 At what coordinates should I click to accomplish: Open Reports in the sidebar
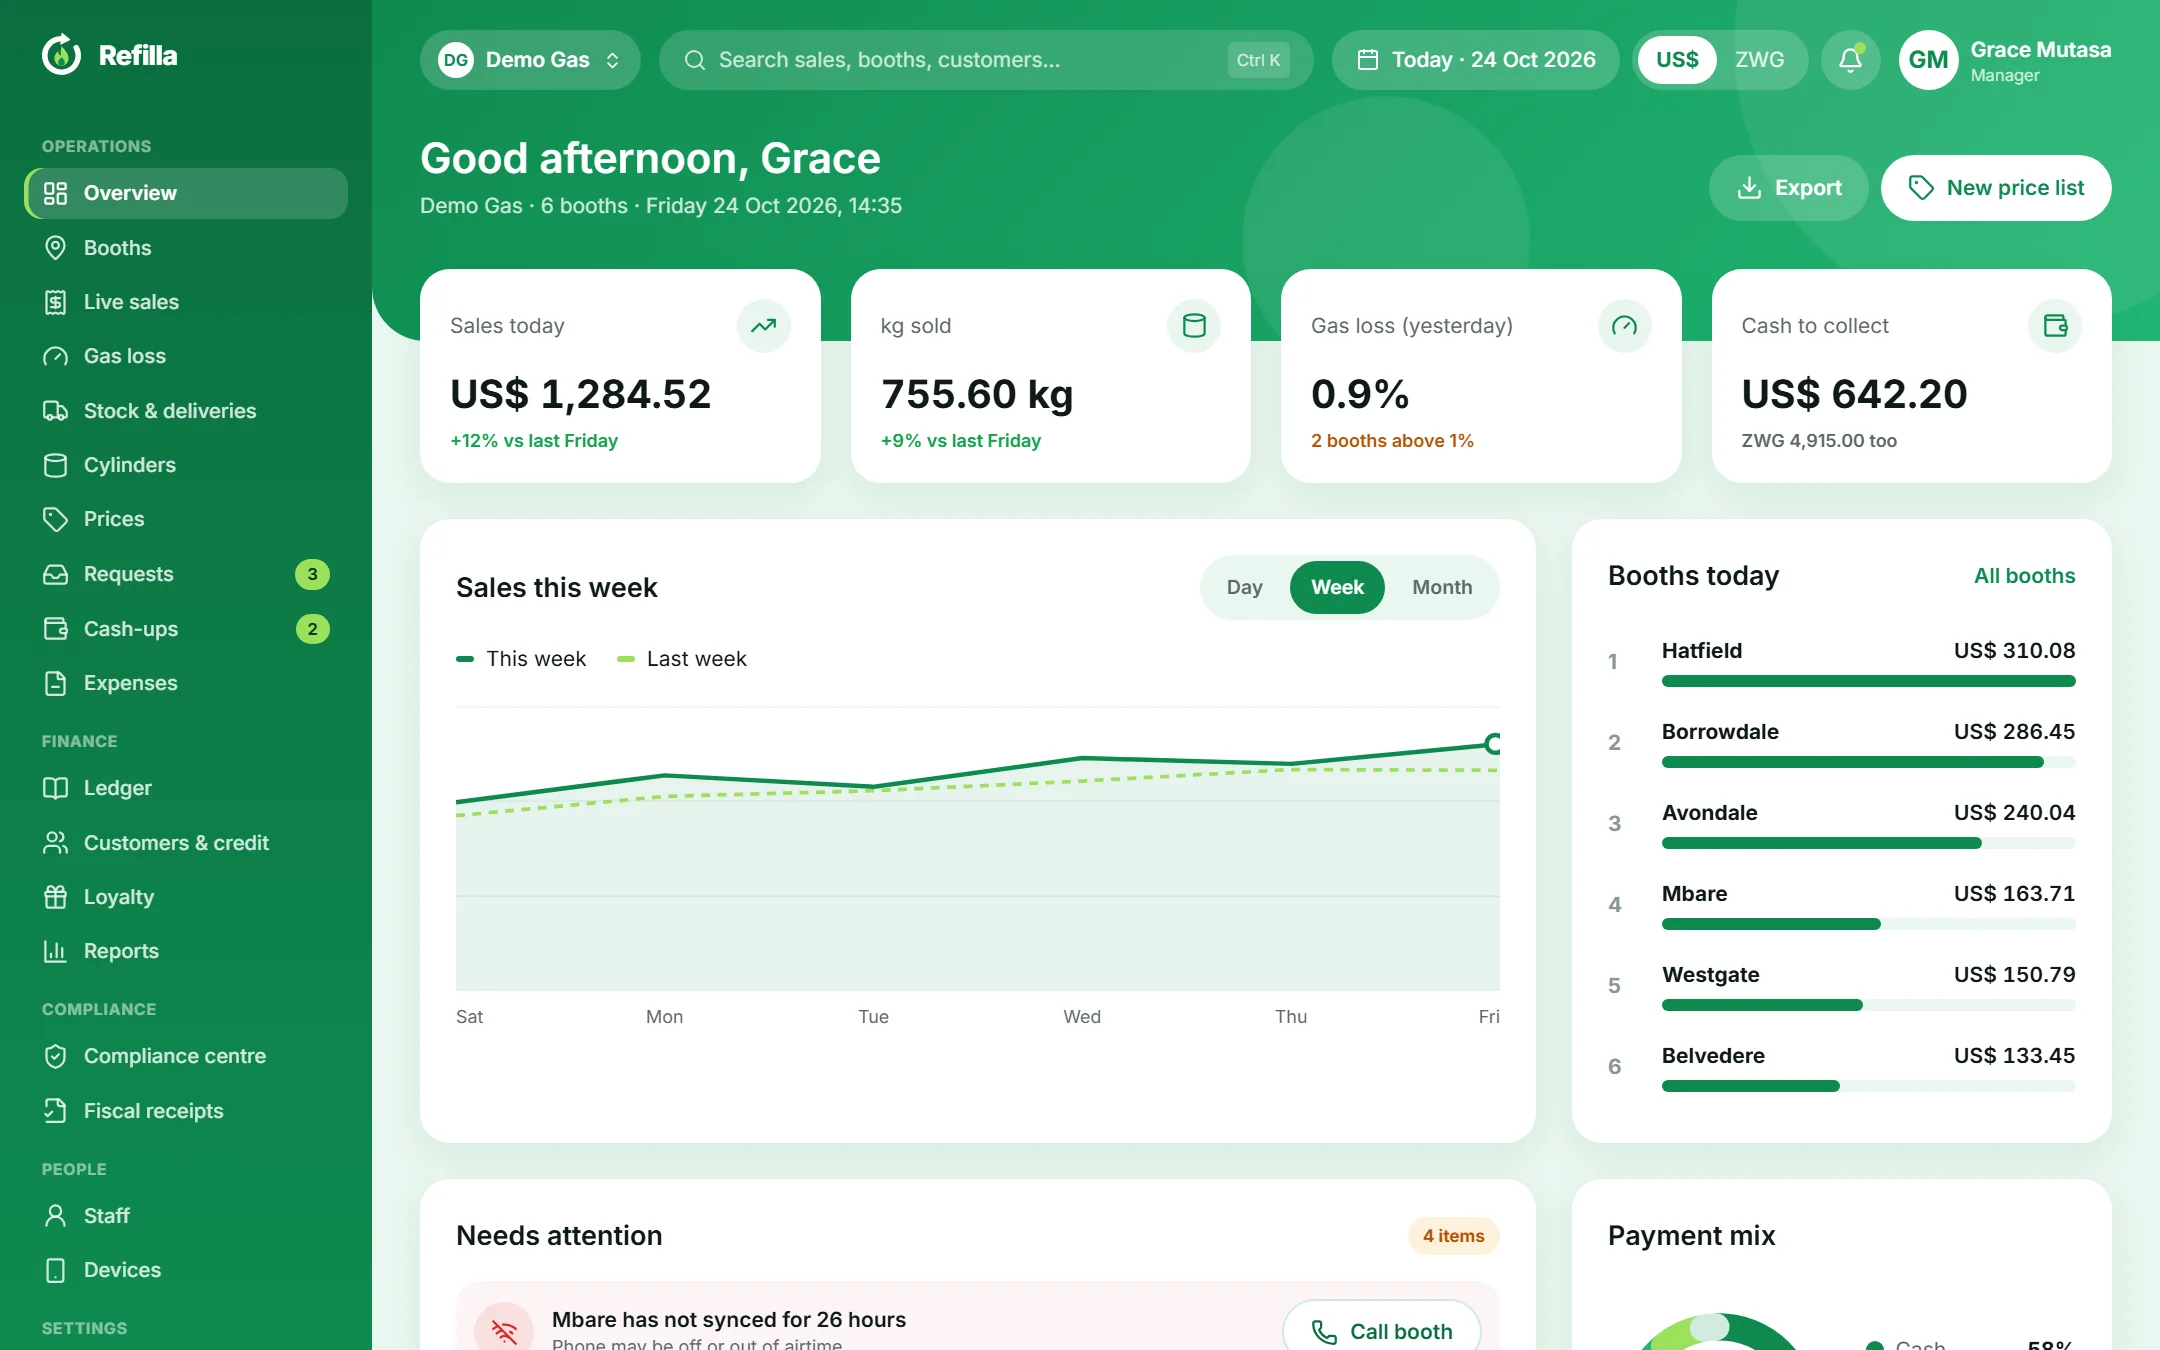click(x=186, y=951)
